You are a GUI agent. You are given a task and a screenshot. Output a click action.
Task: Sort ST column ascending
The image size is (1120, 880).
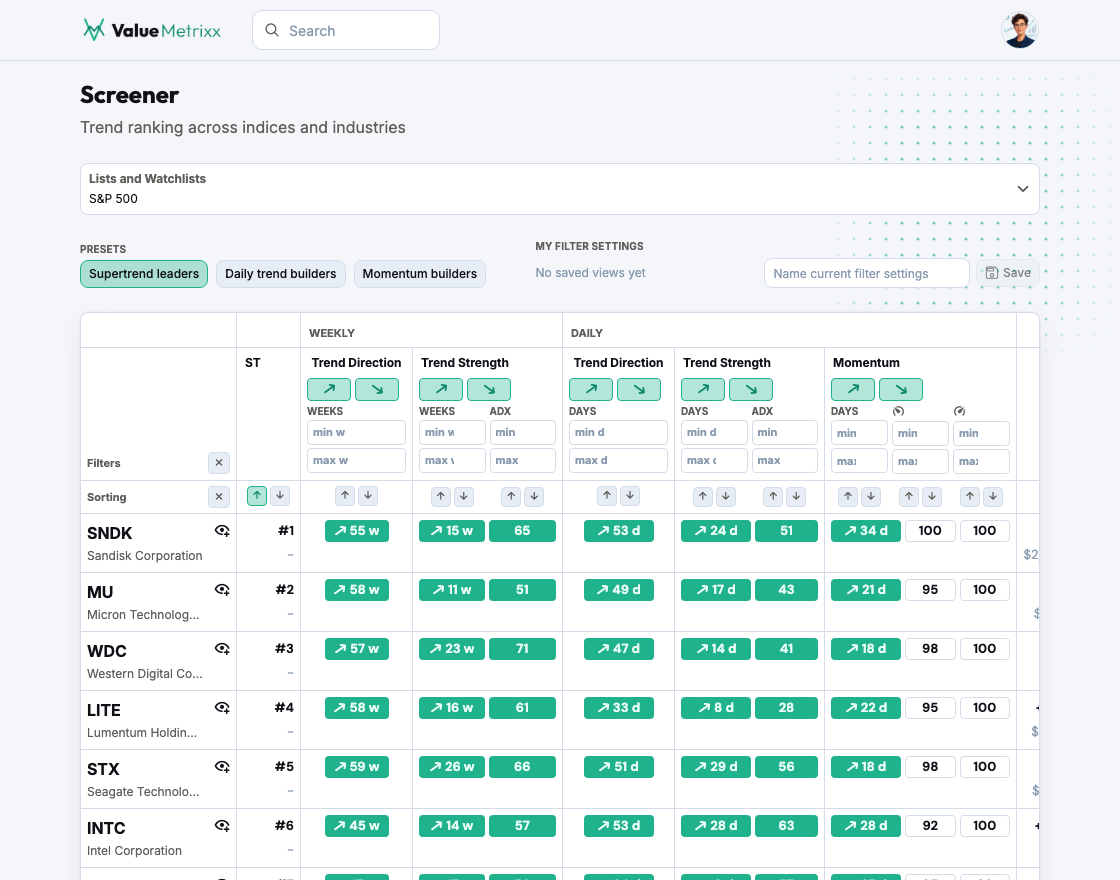(x=256, y=495)
